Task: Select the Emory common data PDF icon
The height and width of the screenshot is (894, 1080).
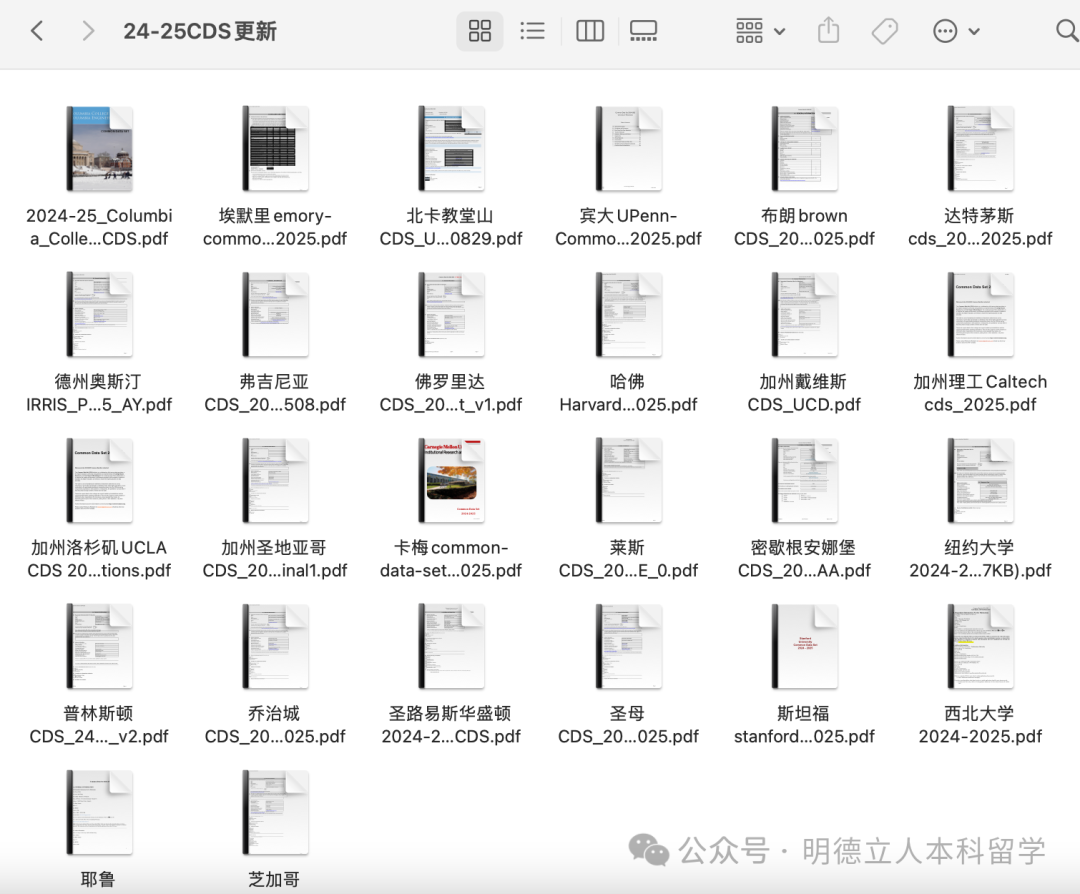Action: click(275, 149)
